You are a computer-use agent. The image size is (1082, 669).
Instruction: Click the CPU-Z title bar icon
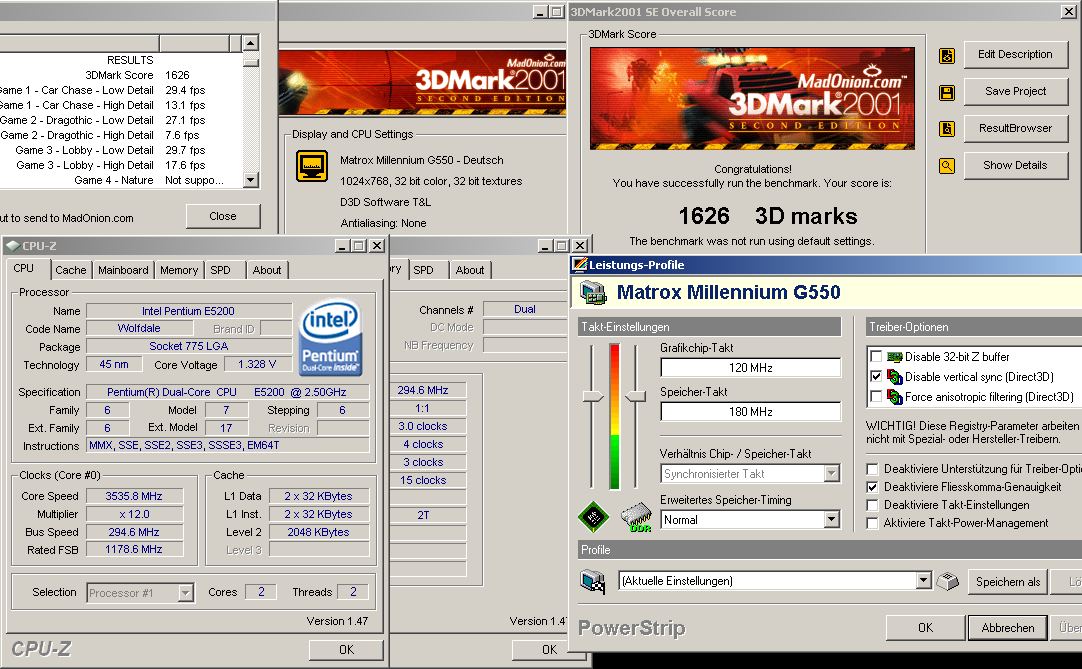pos(12,246)
